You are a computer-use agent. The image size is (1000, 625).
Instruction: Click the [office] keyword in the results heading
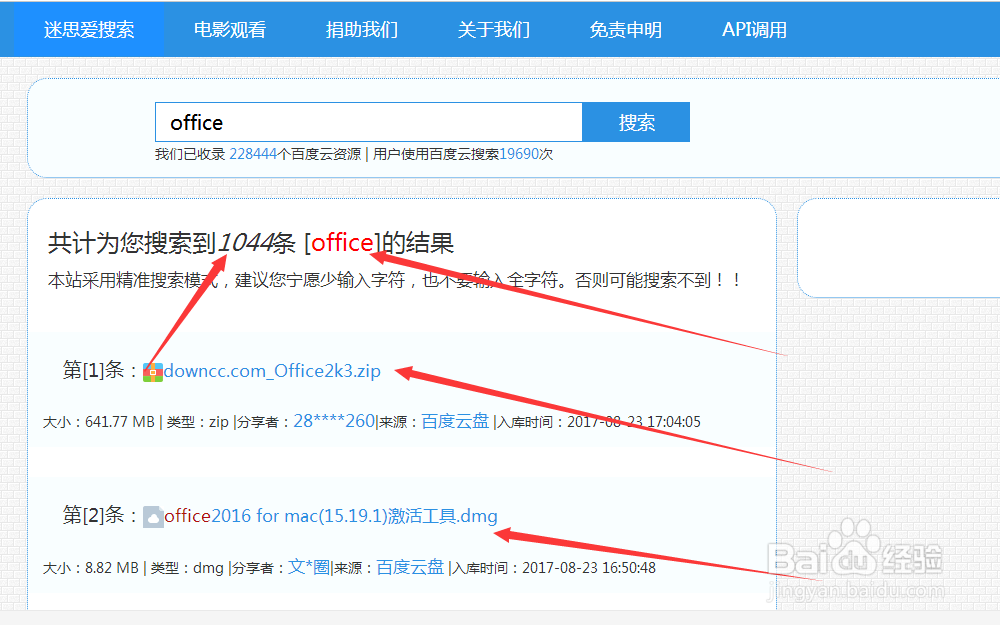pos(342,242)
